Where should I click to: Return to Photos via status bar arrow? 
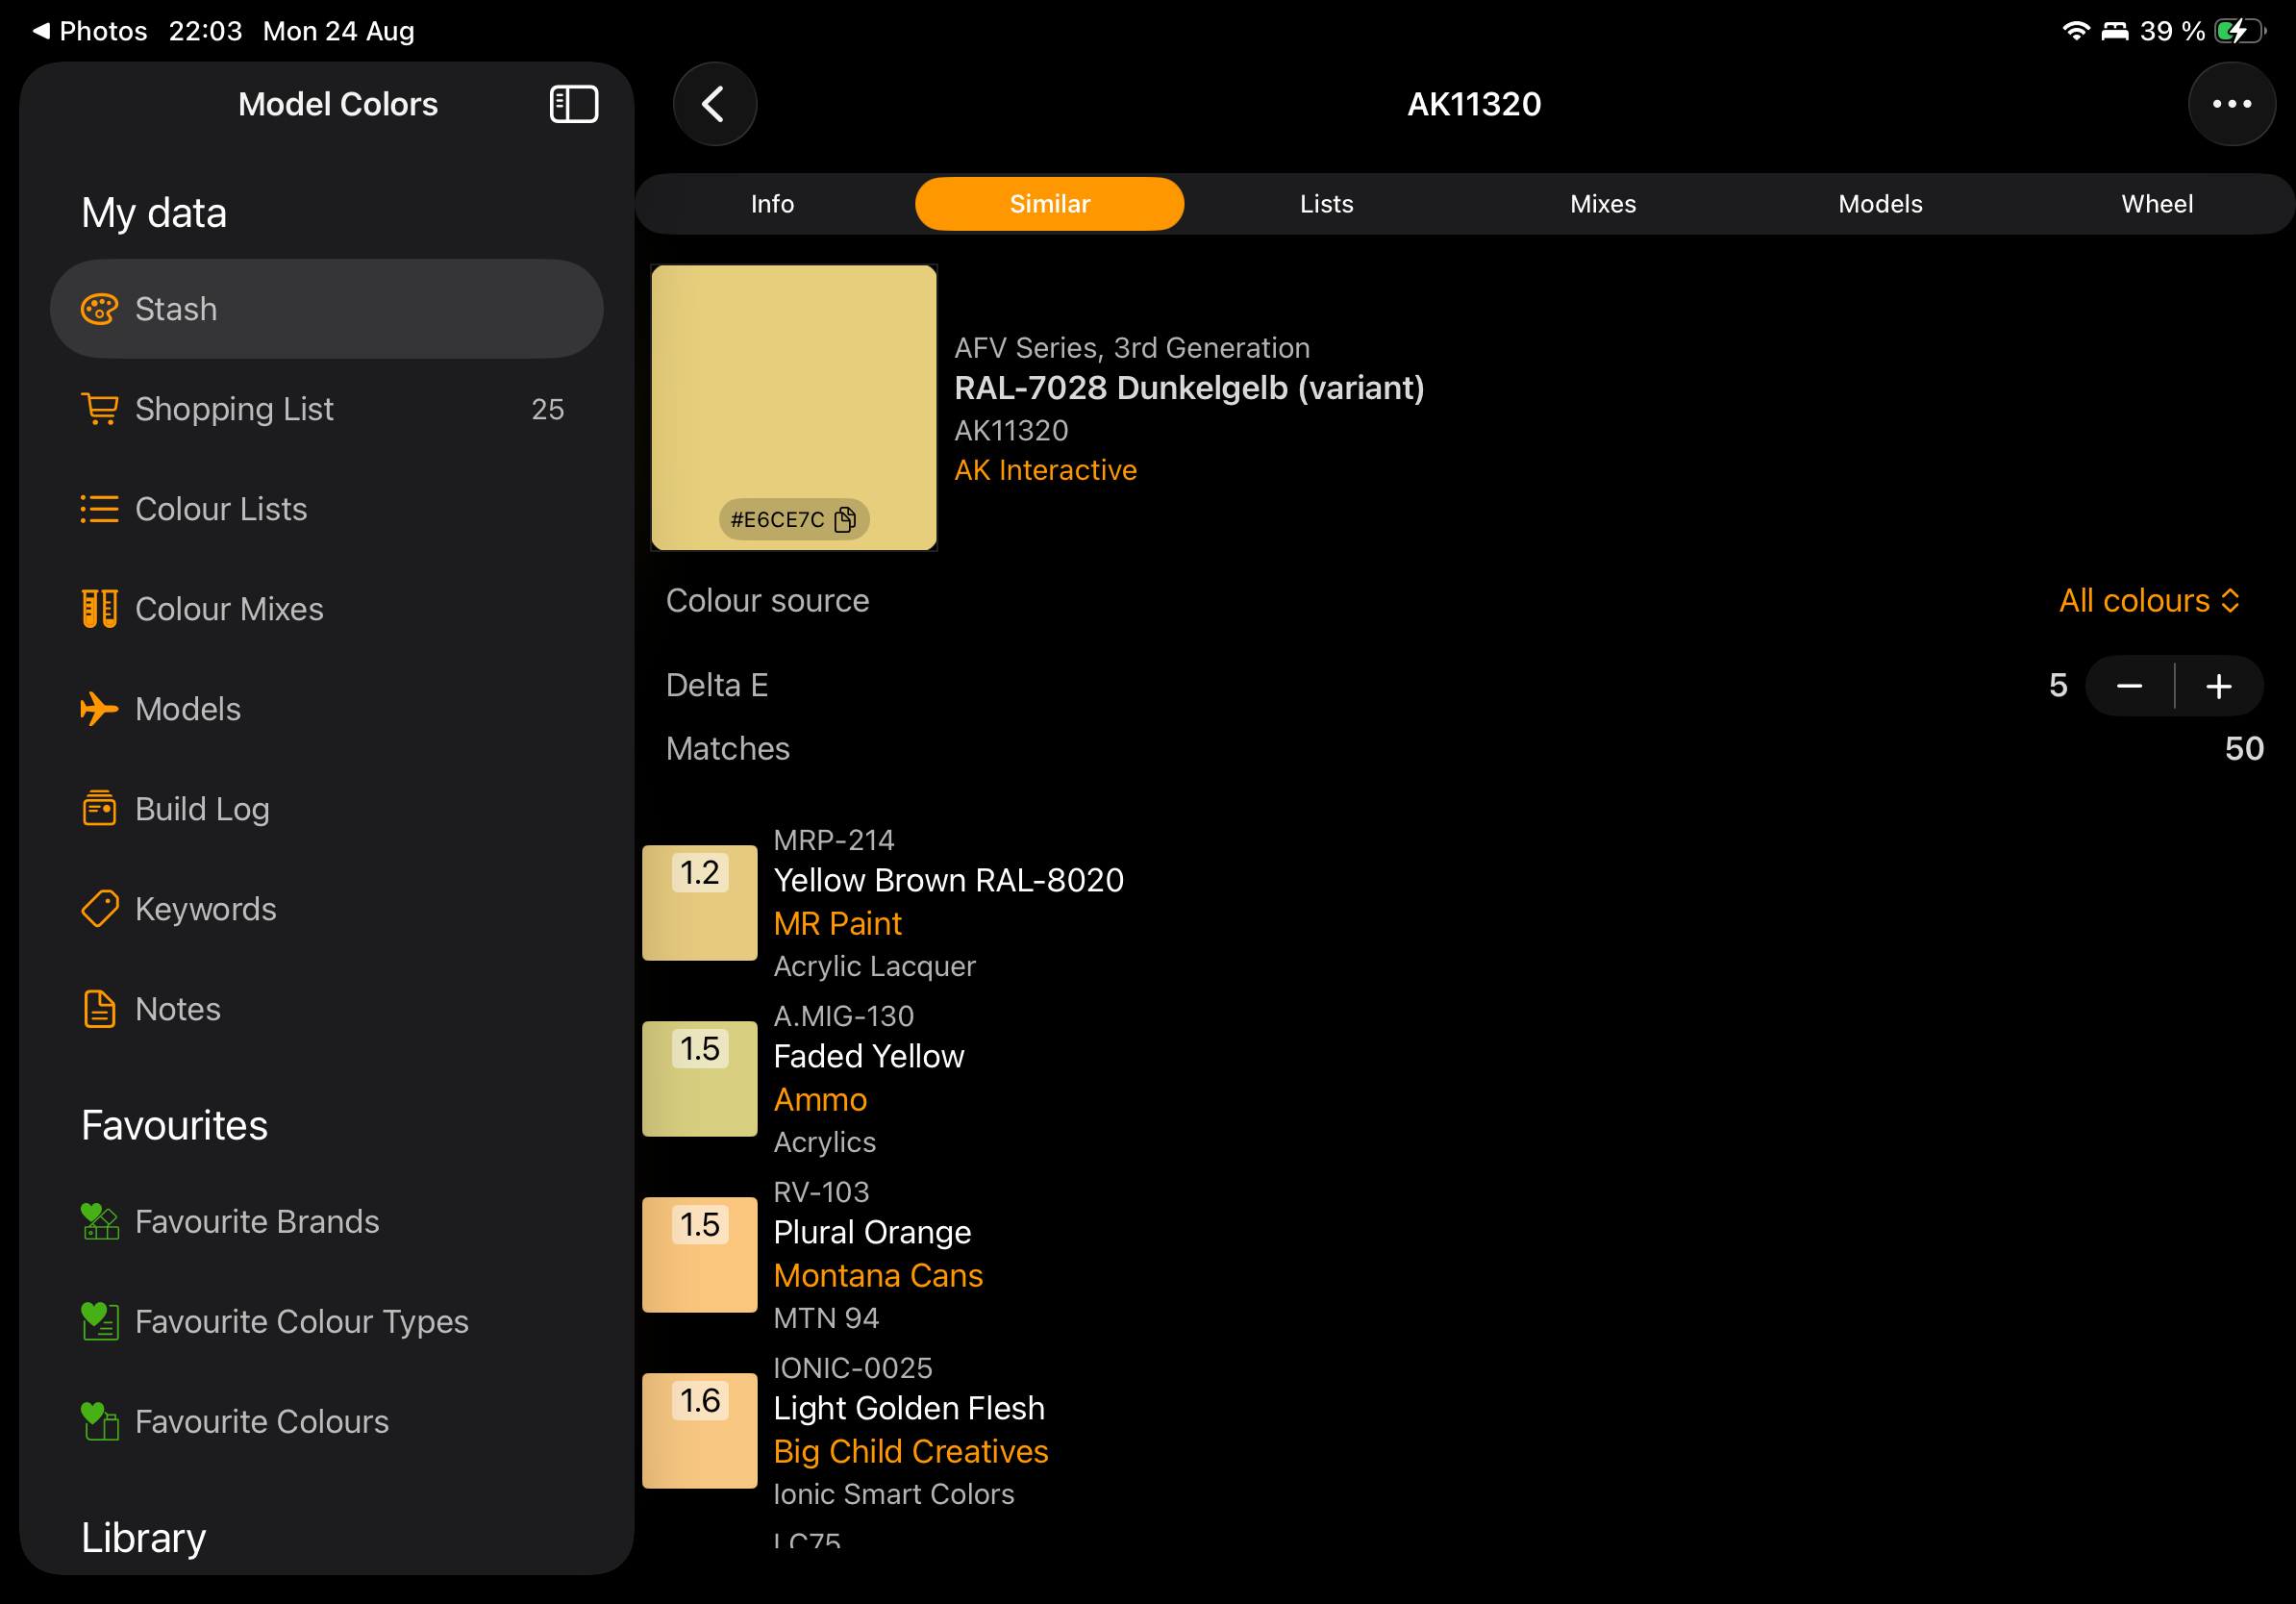point(90,31)
